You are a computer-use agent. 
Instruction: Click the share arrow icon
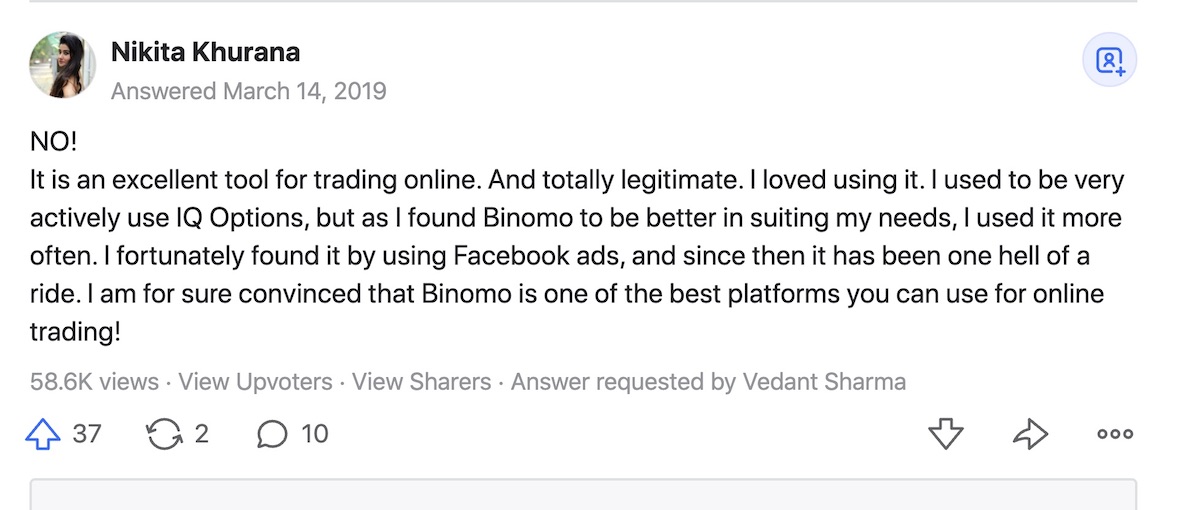click(1030, 433)
